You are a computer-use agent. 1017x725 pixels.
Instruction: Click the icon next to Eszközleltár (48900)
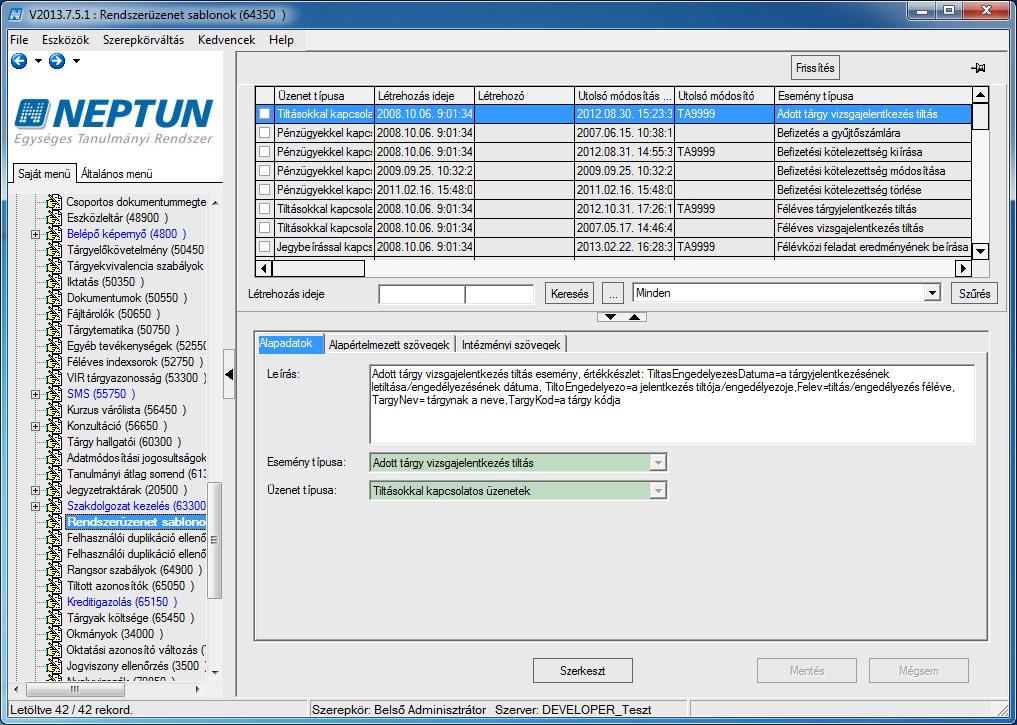[54, 218]
